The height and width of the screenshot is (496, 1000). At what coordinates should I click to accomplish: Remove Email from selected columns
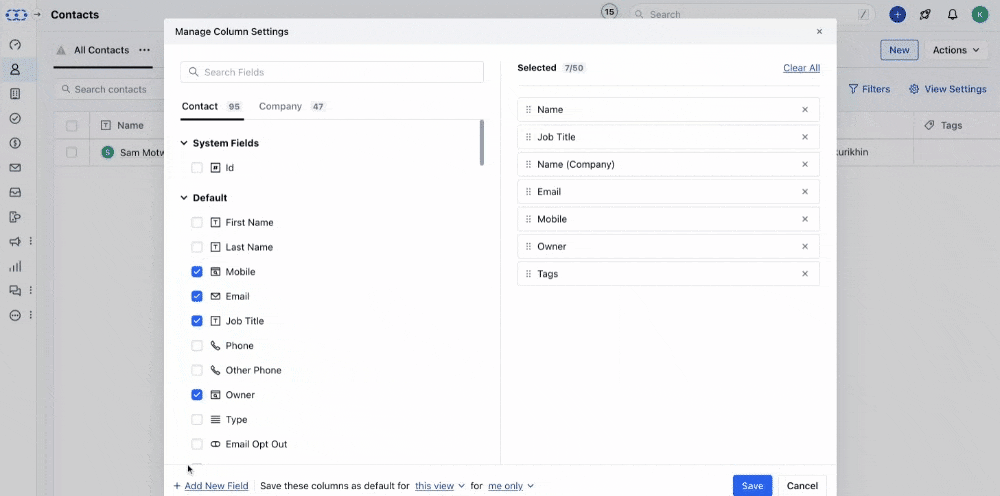805,192
